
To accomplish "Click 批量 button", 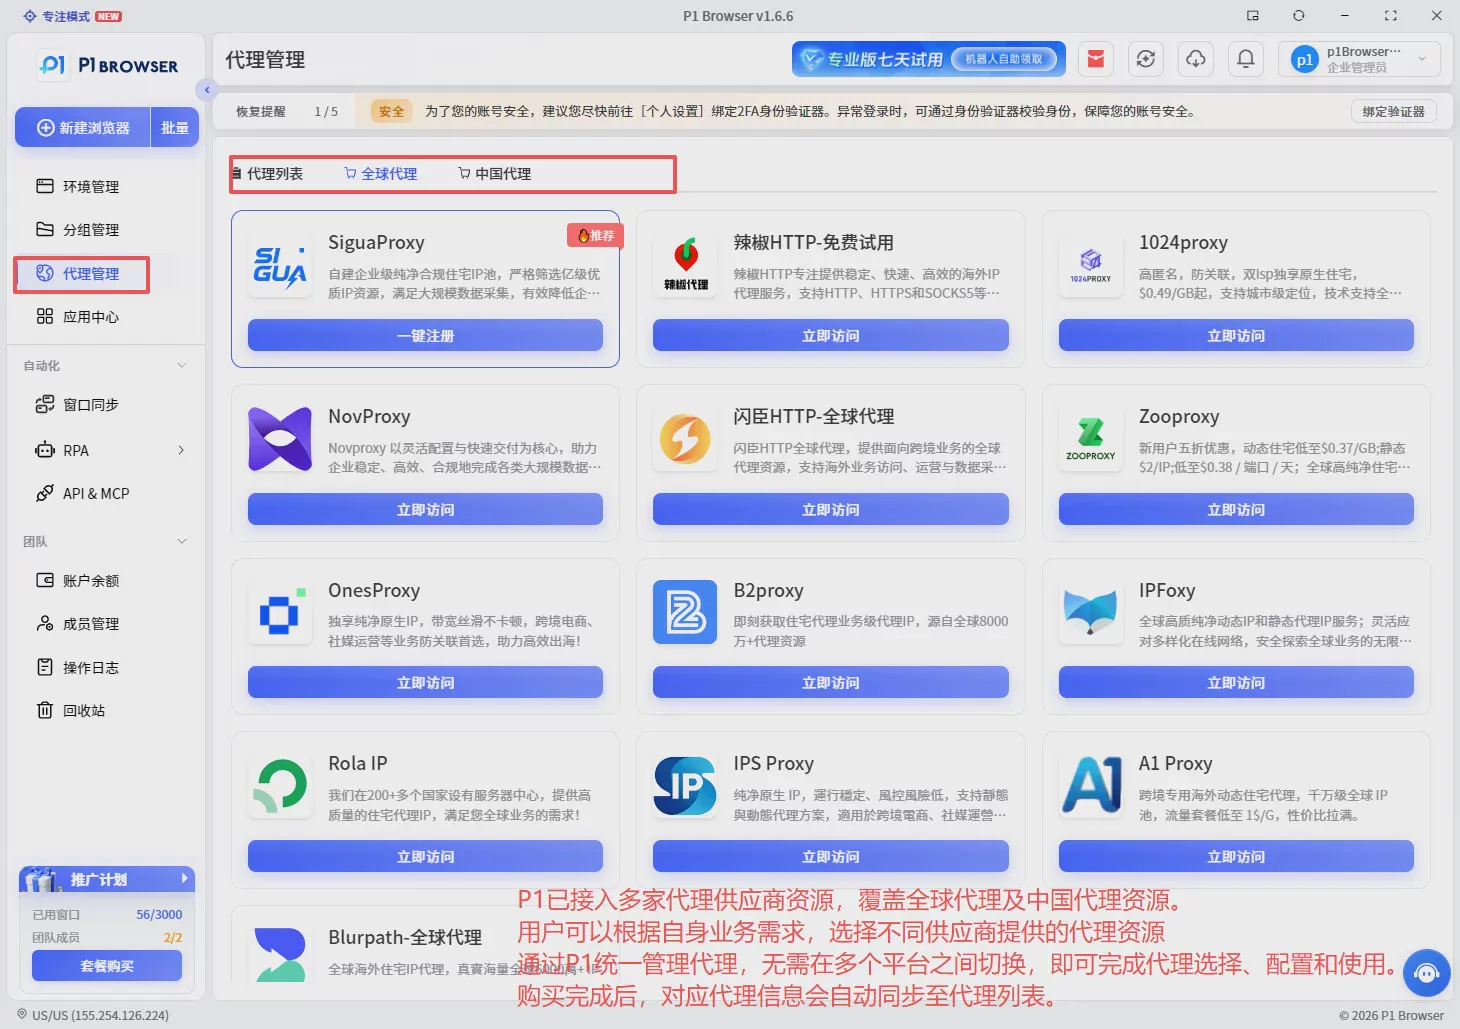I will click(x=175, y=128).
